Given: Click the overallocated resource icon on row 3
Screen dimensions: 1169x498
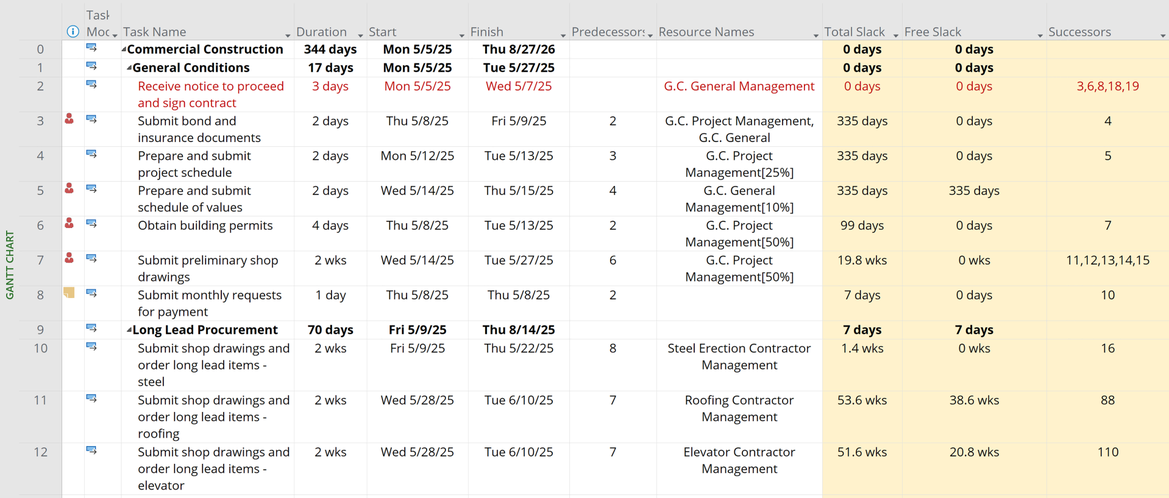Looking at the screenshot, I should point(69,119).
